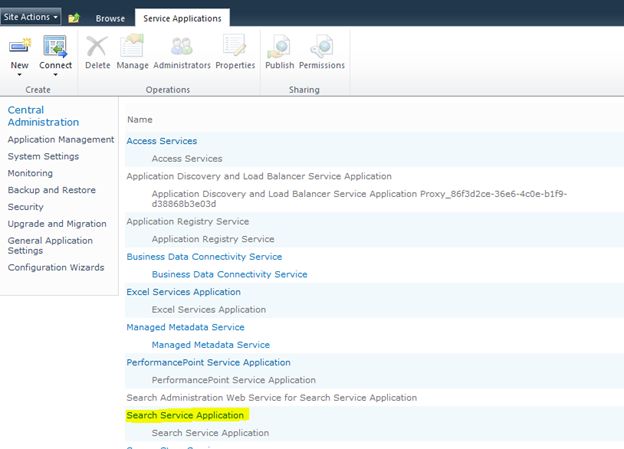Click the Managed Metadata Service link
This screenshot has height=449, width=624.
pyautogui.click(x=185, y=327)
